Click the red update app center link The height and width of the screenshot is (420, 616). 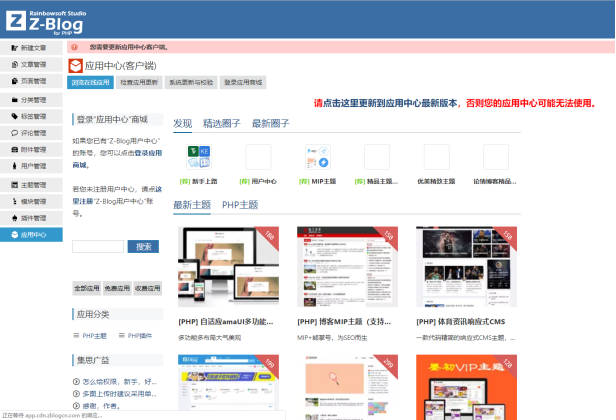(x=460, y=103)
